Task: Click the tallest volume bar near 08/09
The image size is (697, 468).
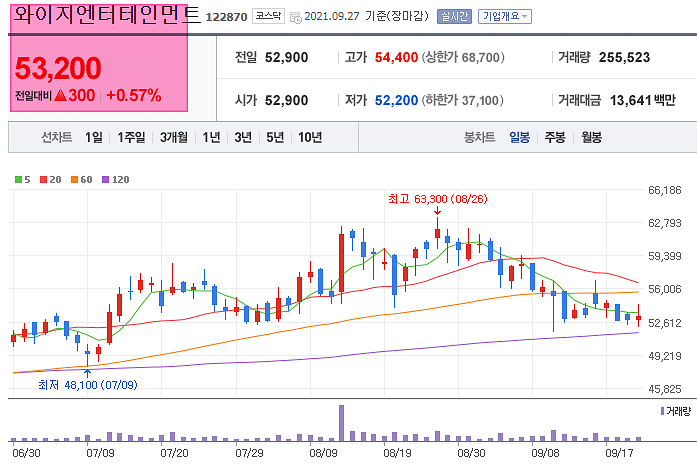Action: coord(341,423)
